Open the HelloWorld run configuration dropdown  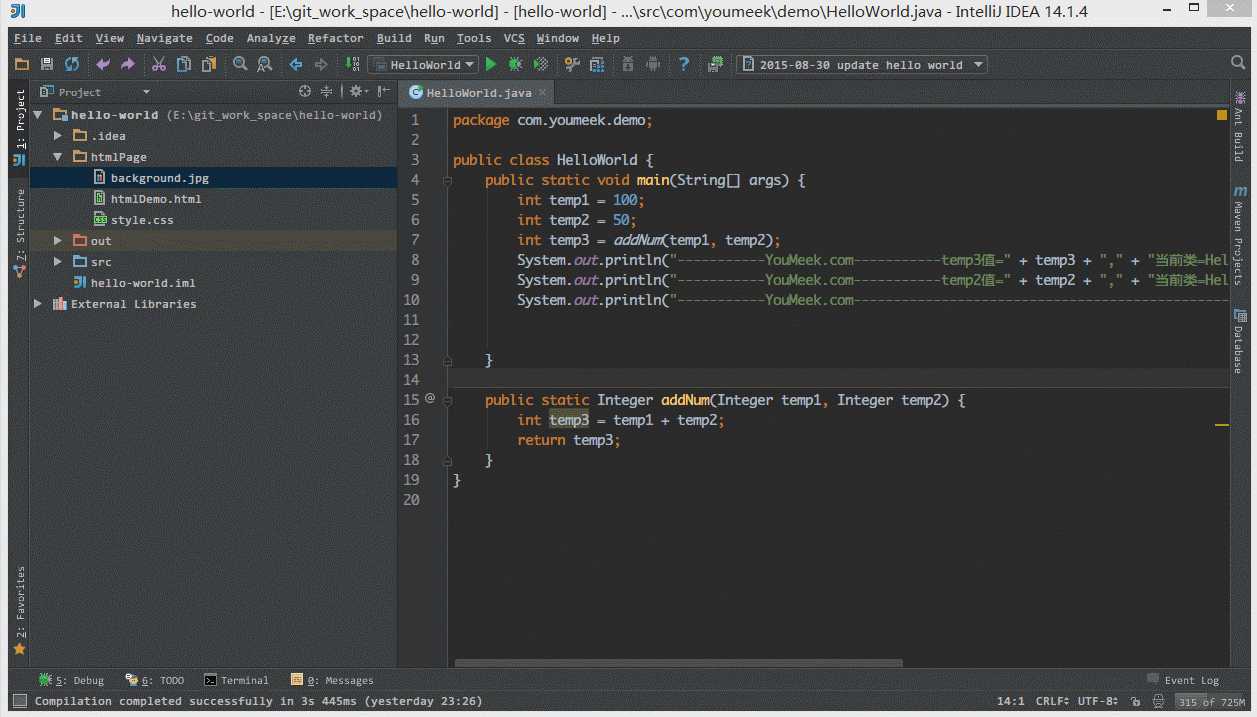pos(423,65)
